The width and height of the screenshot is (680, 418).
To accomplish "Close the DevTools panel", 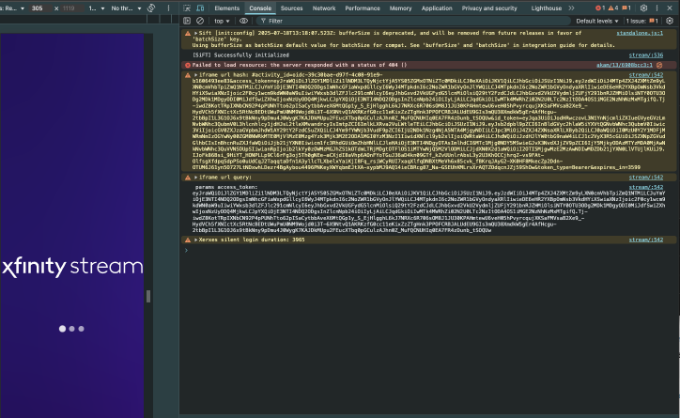I will pyautogui.click(x=669, y=8).
